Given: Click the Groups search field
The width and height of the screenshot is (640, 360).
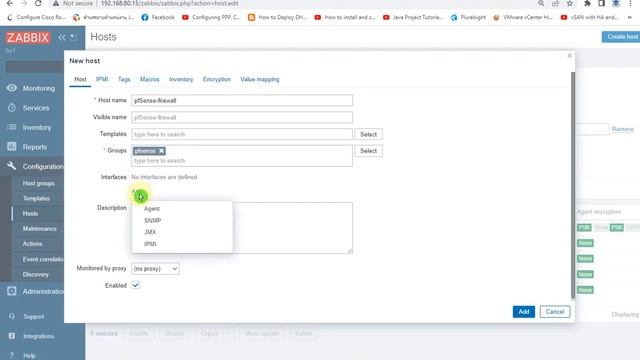Looking at the screenshot, I should pos(242,160).
